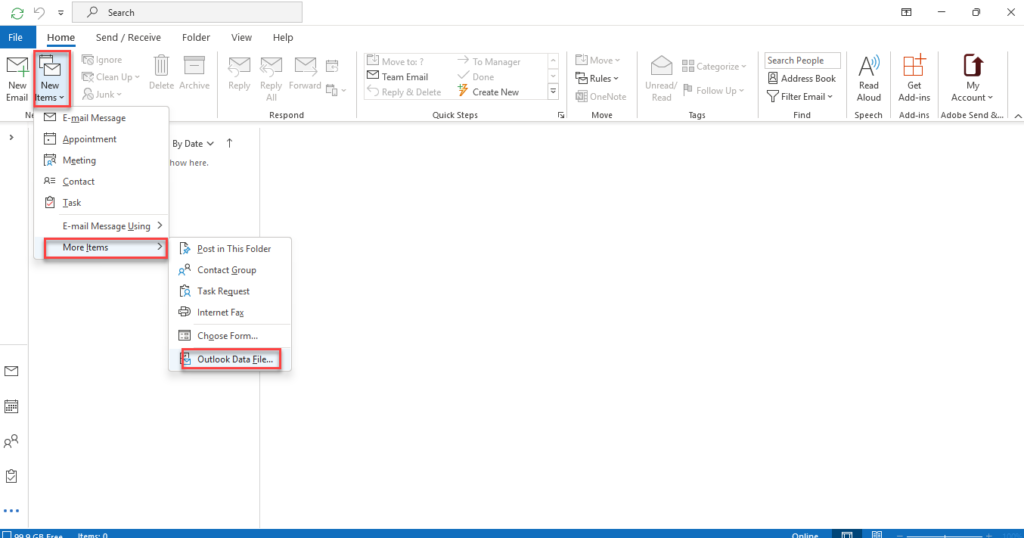Select Create New quick step
1024x538 pixels.
pos(488,92)
